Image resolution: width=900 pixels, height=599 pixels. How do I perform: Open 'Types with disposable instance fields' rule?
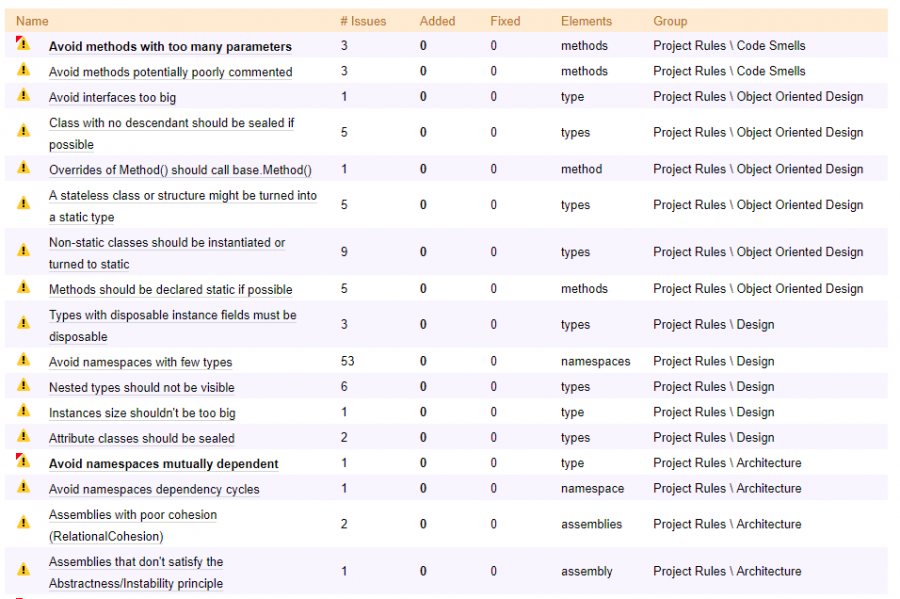click(x=172, y=316)
